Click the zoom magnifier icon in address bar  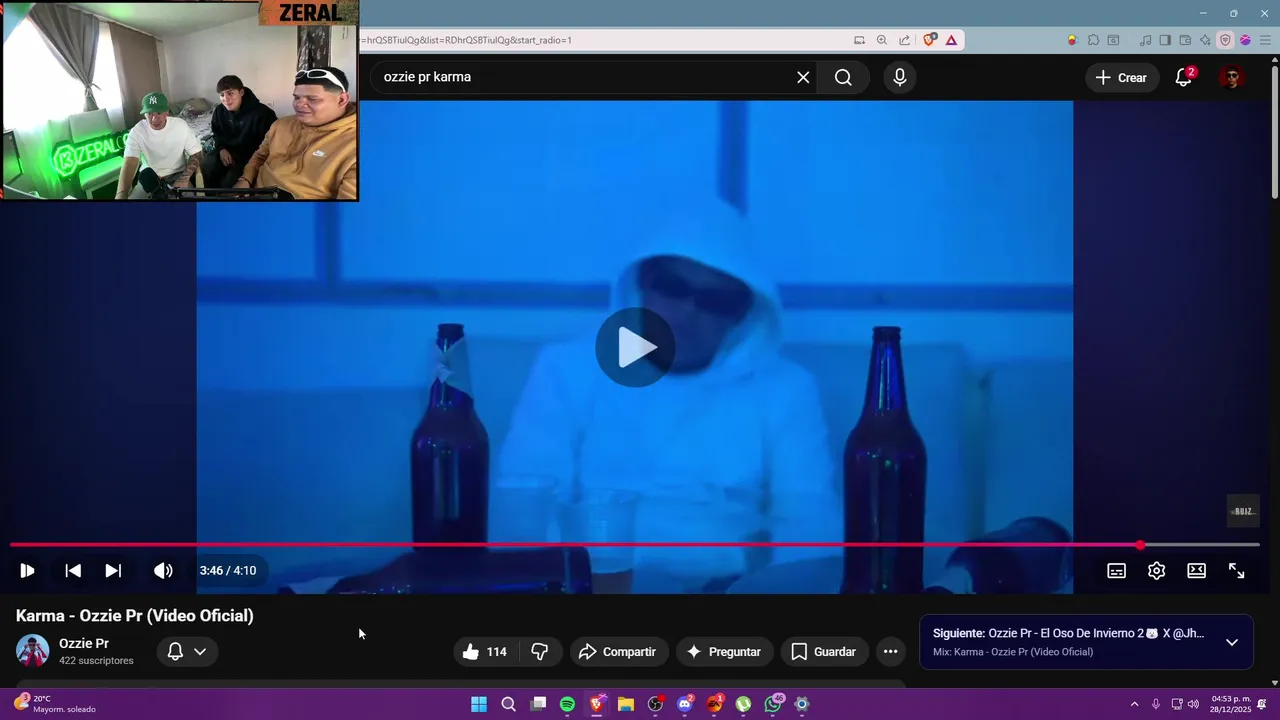tap(882, 40)
